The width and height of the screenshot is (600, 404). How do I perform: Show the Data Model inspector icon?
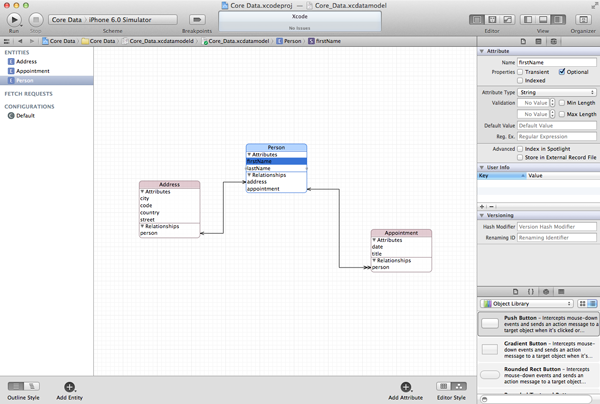(553, 41)
